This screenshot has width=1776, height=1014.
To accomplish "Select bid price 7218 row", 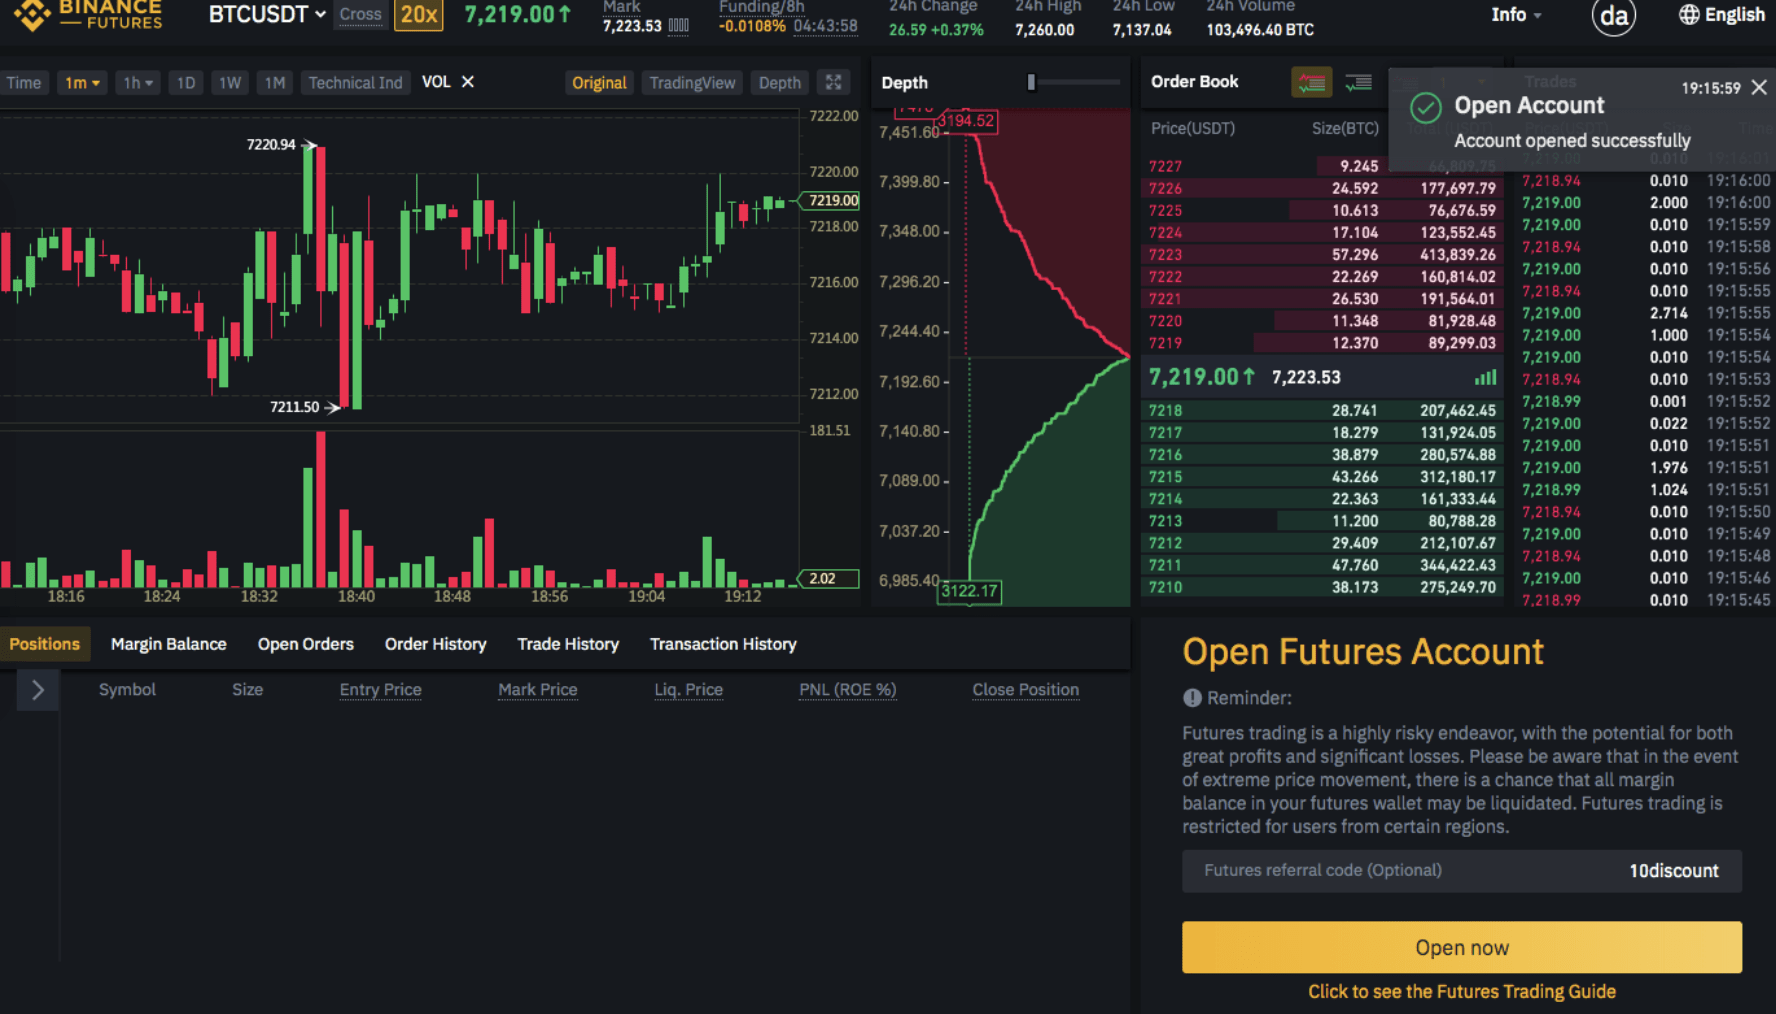I will pyautogui.click(x=1322, y=410).
